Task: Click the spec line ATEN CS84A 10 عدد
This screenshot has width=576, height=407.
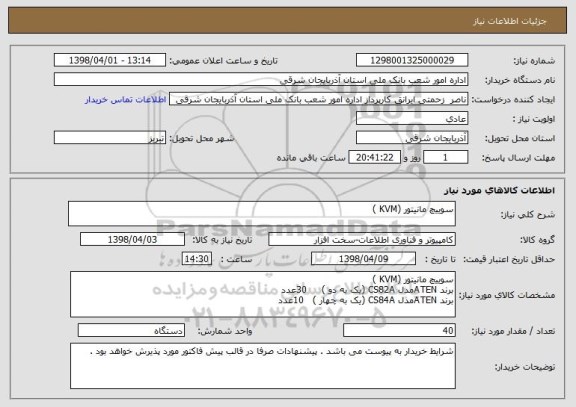Action: pos(366,300)
